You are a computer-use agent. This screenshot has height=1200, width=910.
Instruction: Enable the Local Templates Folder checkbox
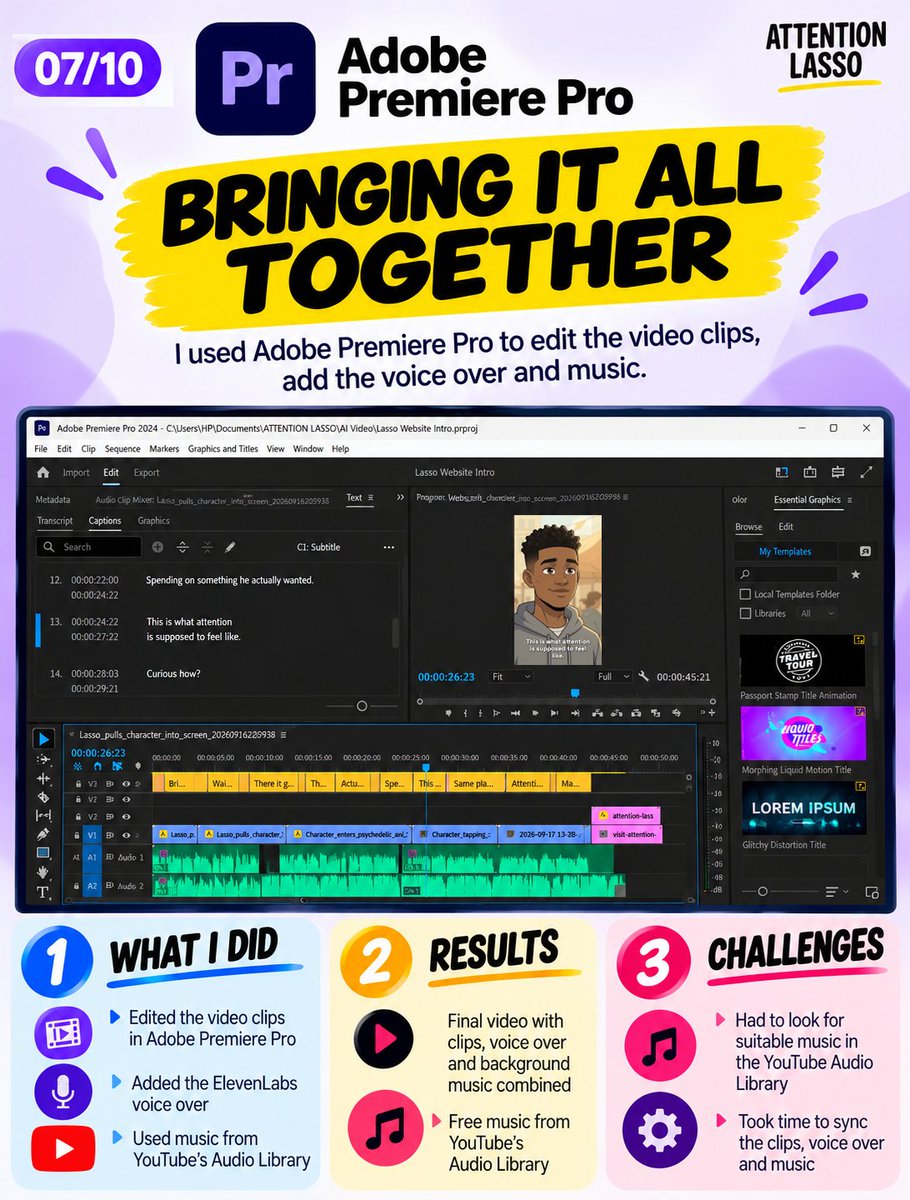click(x=745, y=594)
